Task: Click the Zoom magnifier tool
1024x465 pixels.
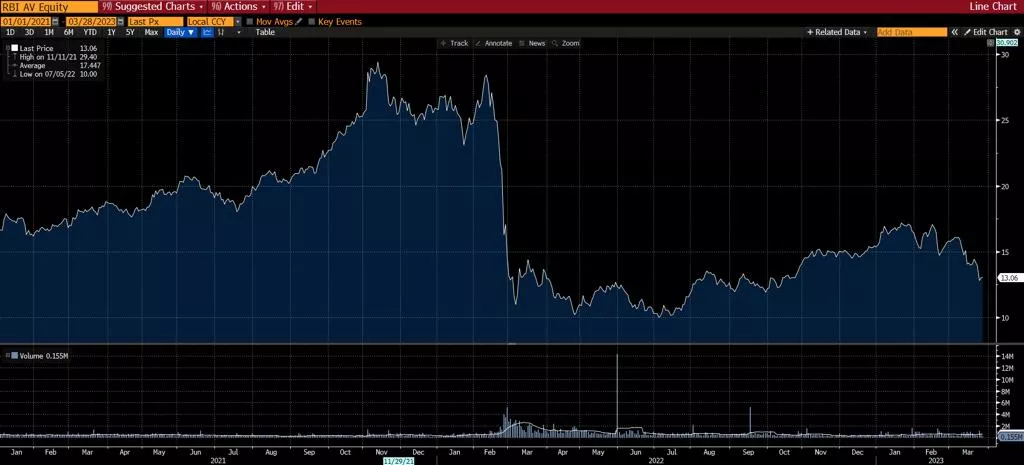Action: (565, 43)
